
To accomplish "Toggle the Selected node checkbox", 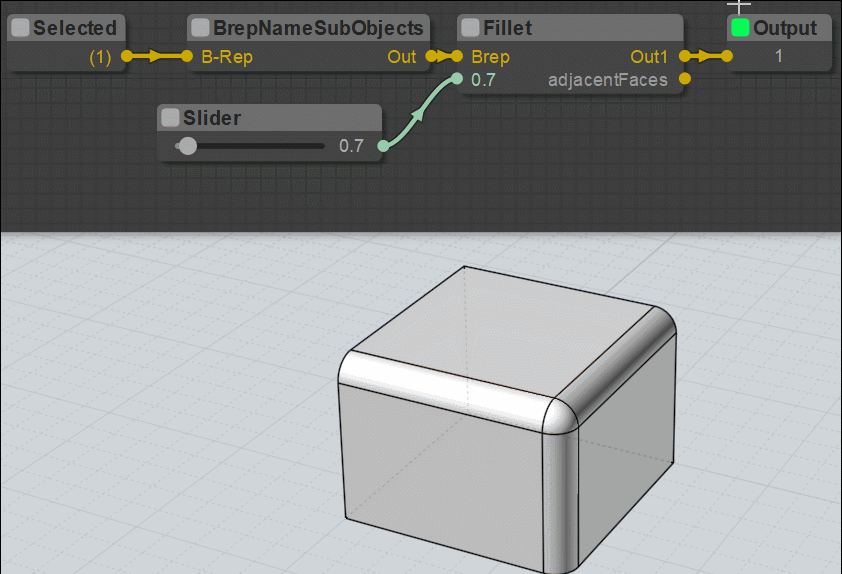I will (20, 28).
